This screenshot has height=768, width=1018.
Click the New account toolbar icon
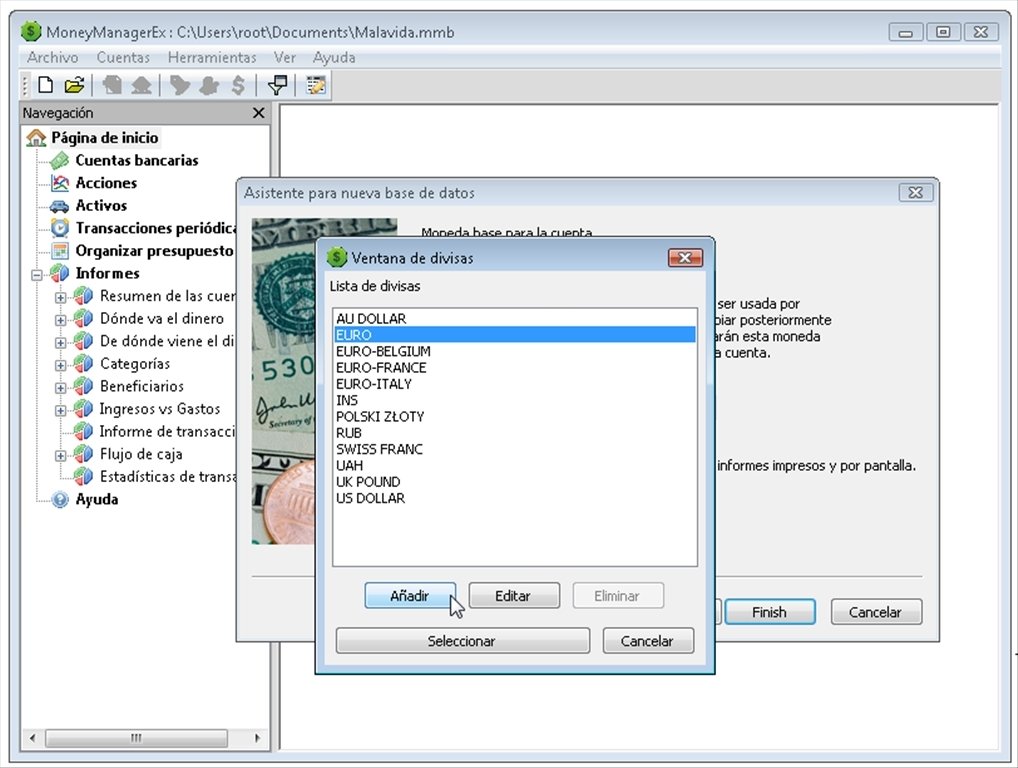[112, 85]
